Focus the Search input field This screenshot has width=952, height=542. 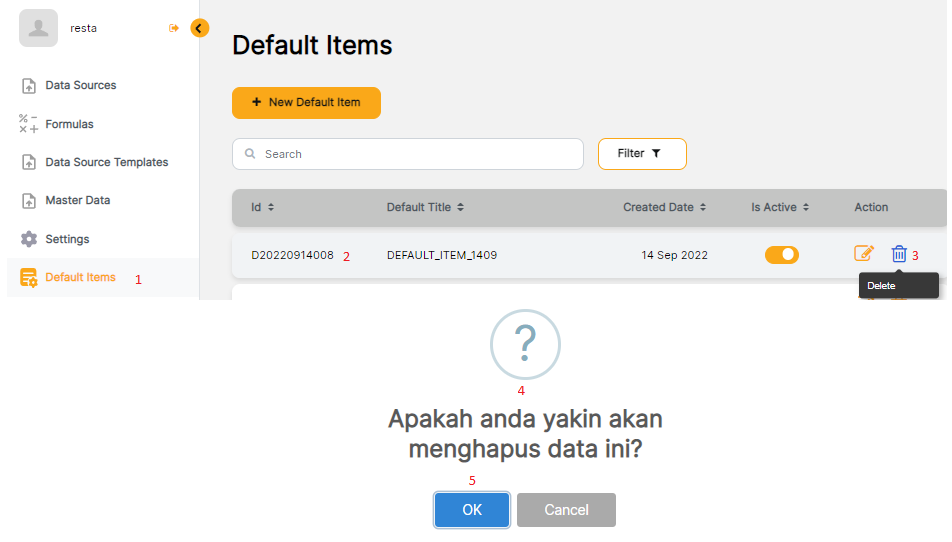click(408, 154)
